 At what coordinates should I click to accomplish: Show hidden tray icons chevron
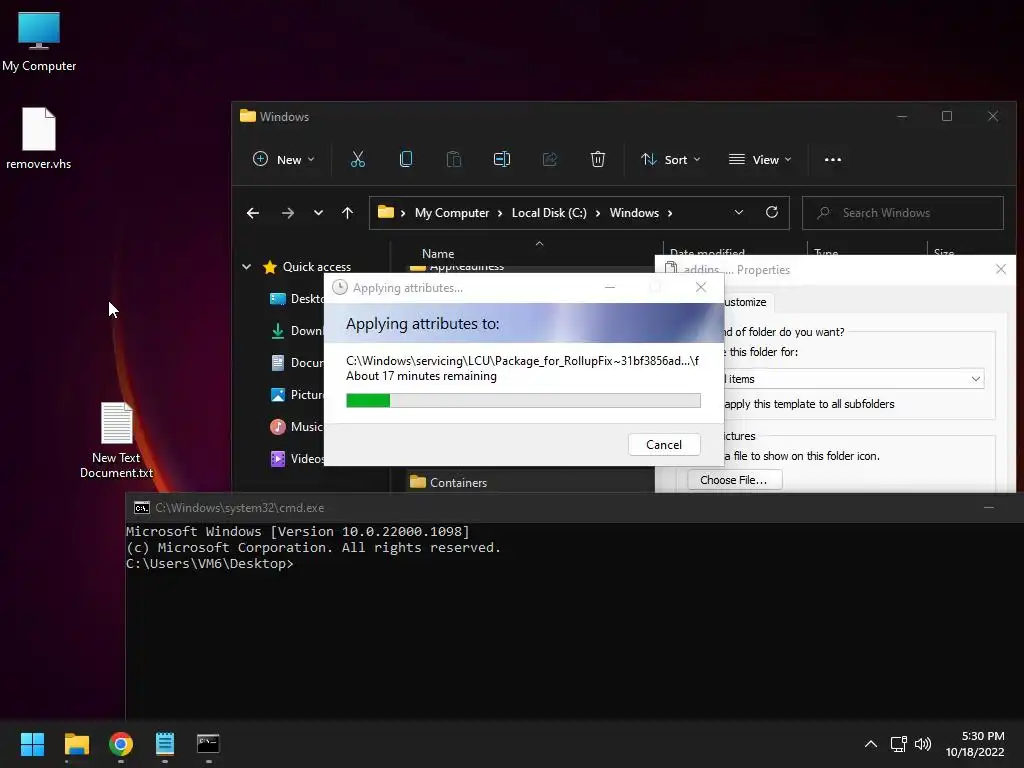[871, 744]
